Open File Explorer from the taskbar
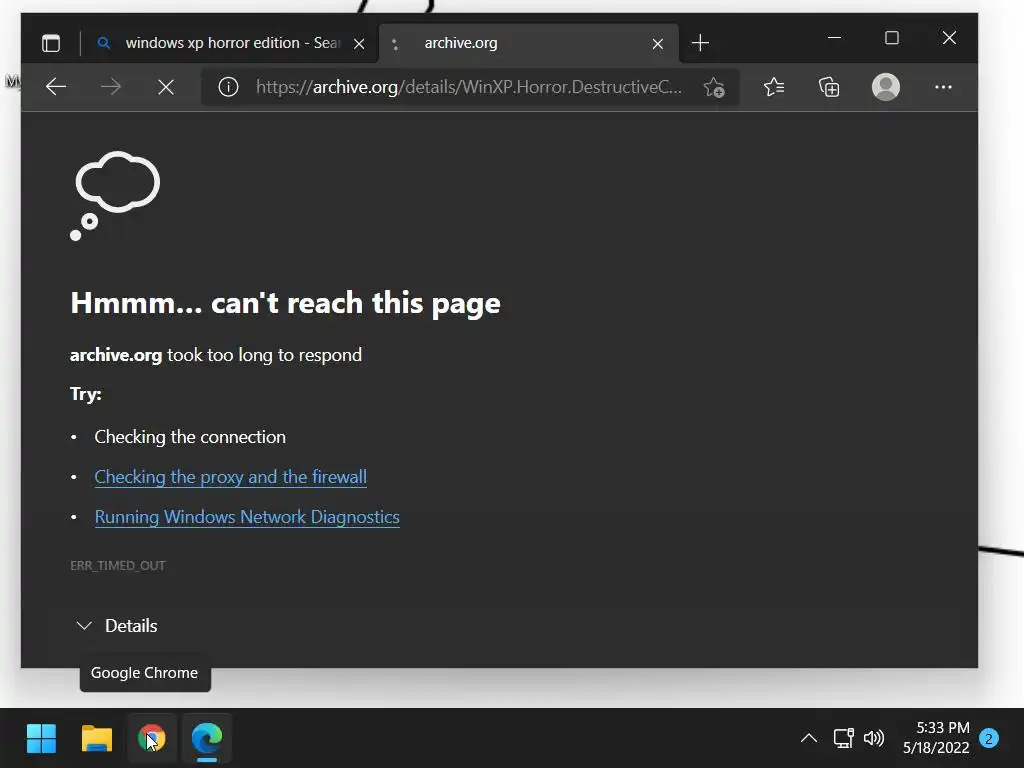 (97, 739)
